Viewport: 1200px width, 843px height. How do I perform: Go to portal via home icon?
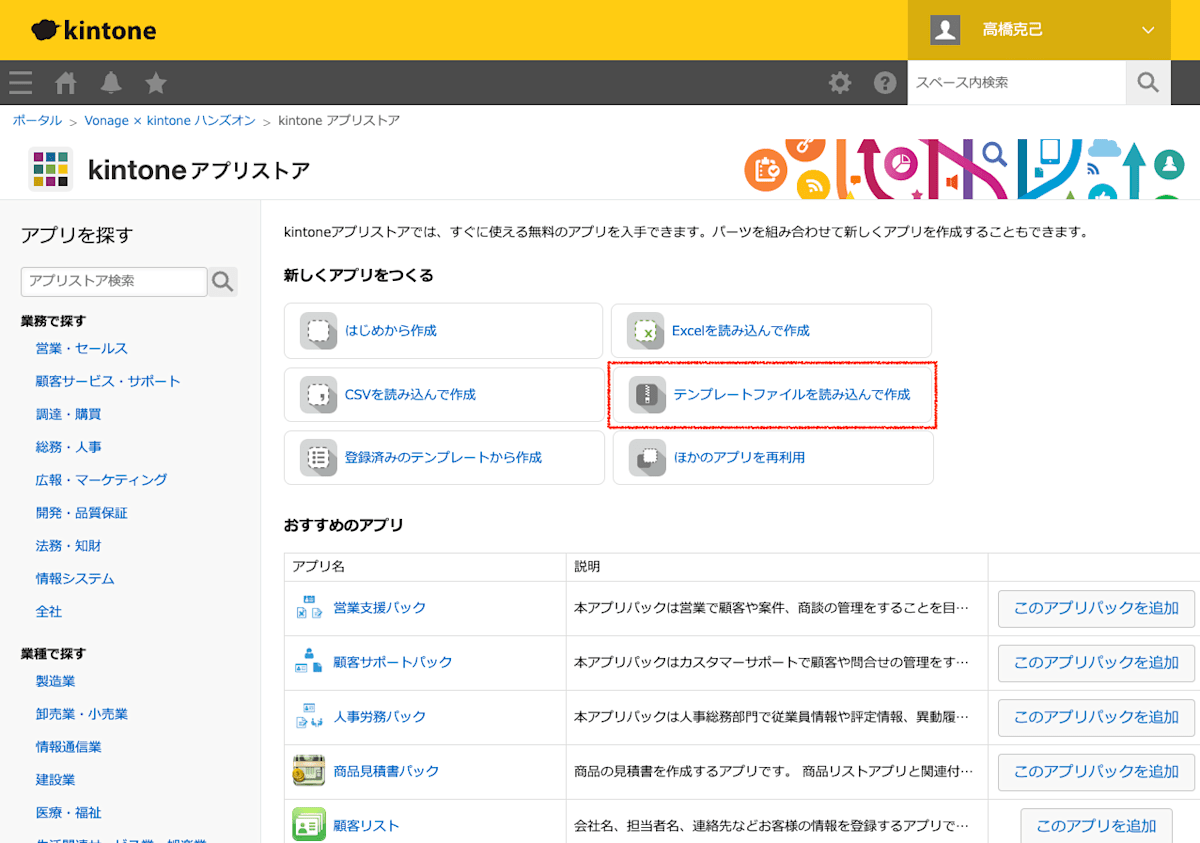pos(66,82)
